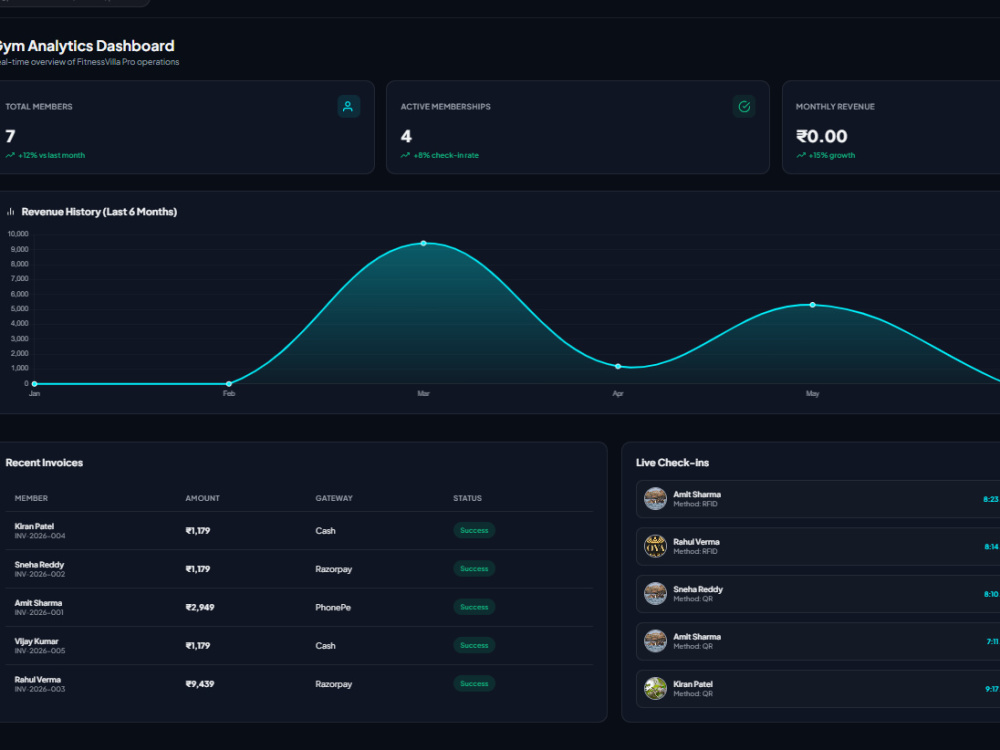Select the March data point on revenue chart
The height and width of the screenshot is (750, 1000).
click(423, 244)
